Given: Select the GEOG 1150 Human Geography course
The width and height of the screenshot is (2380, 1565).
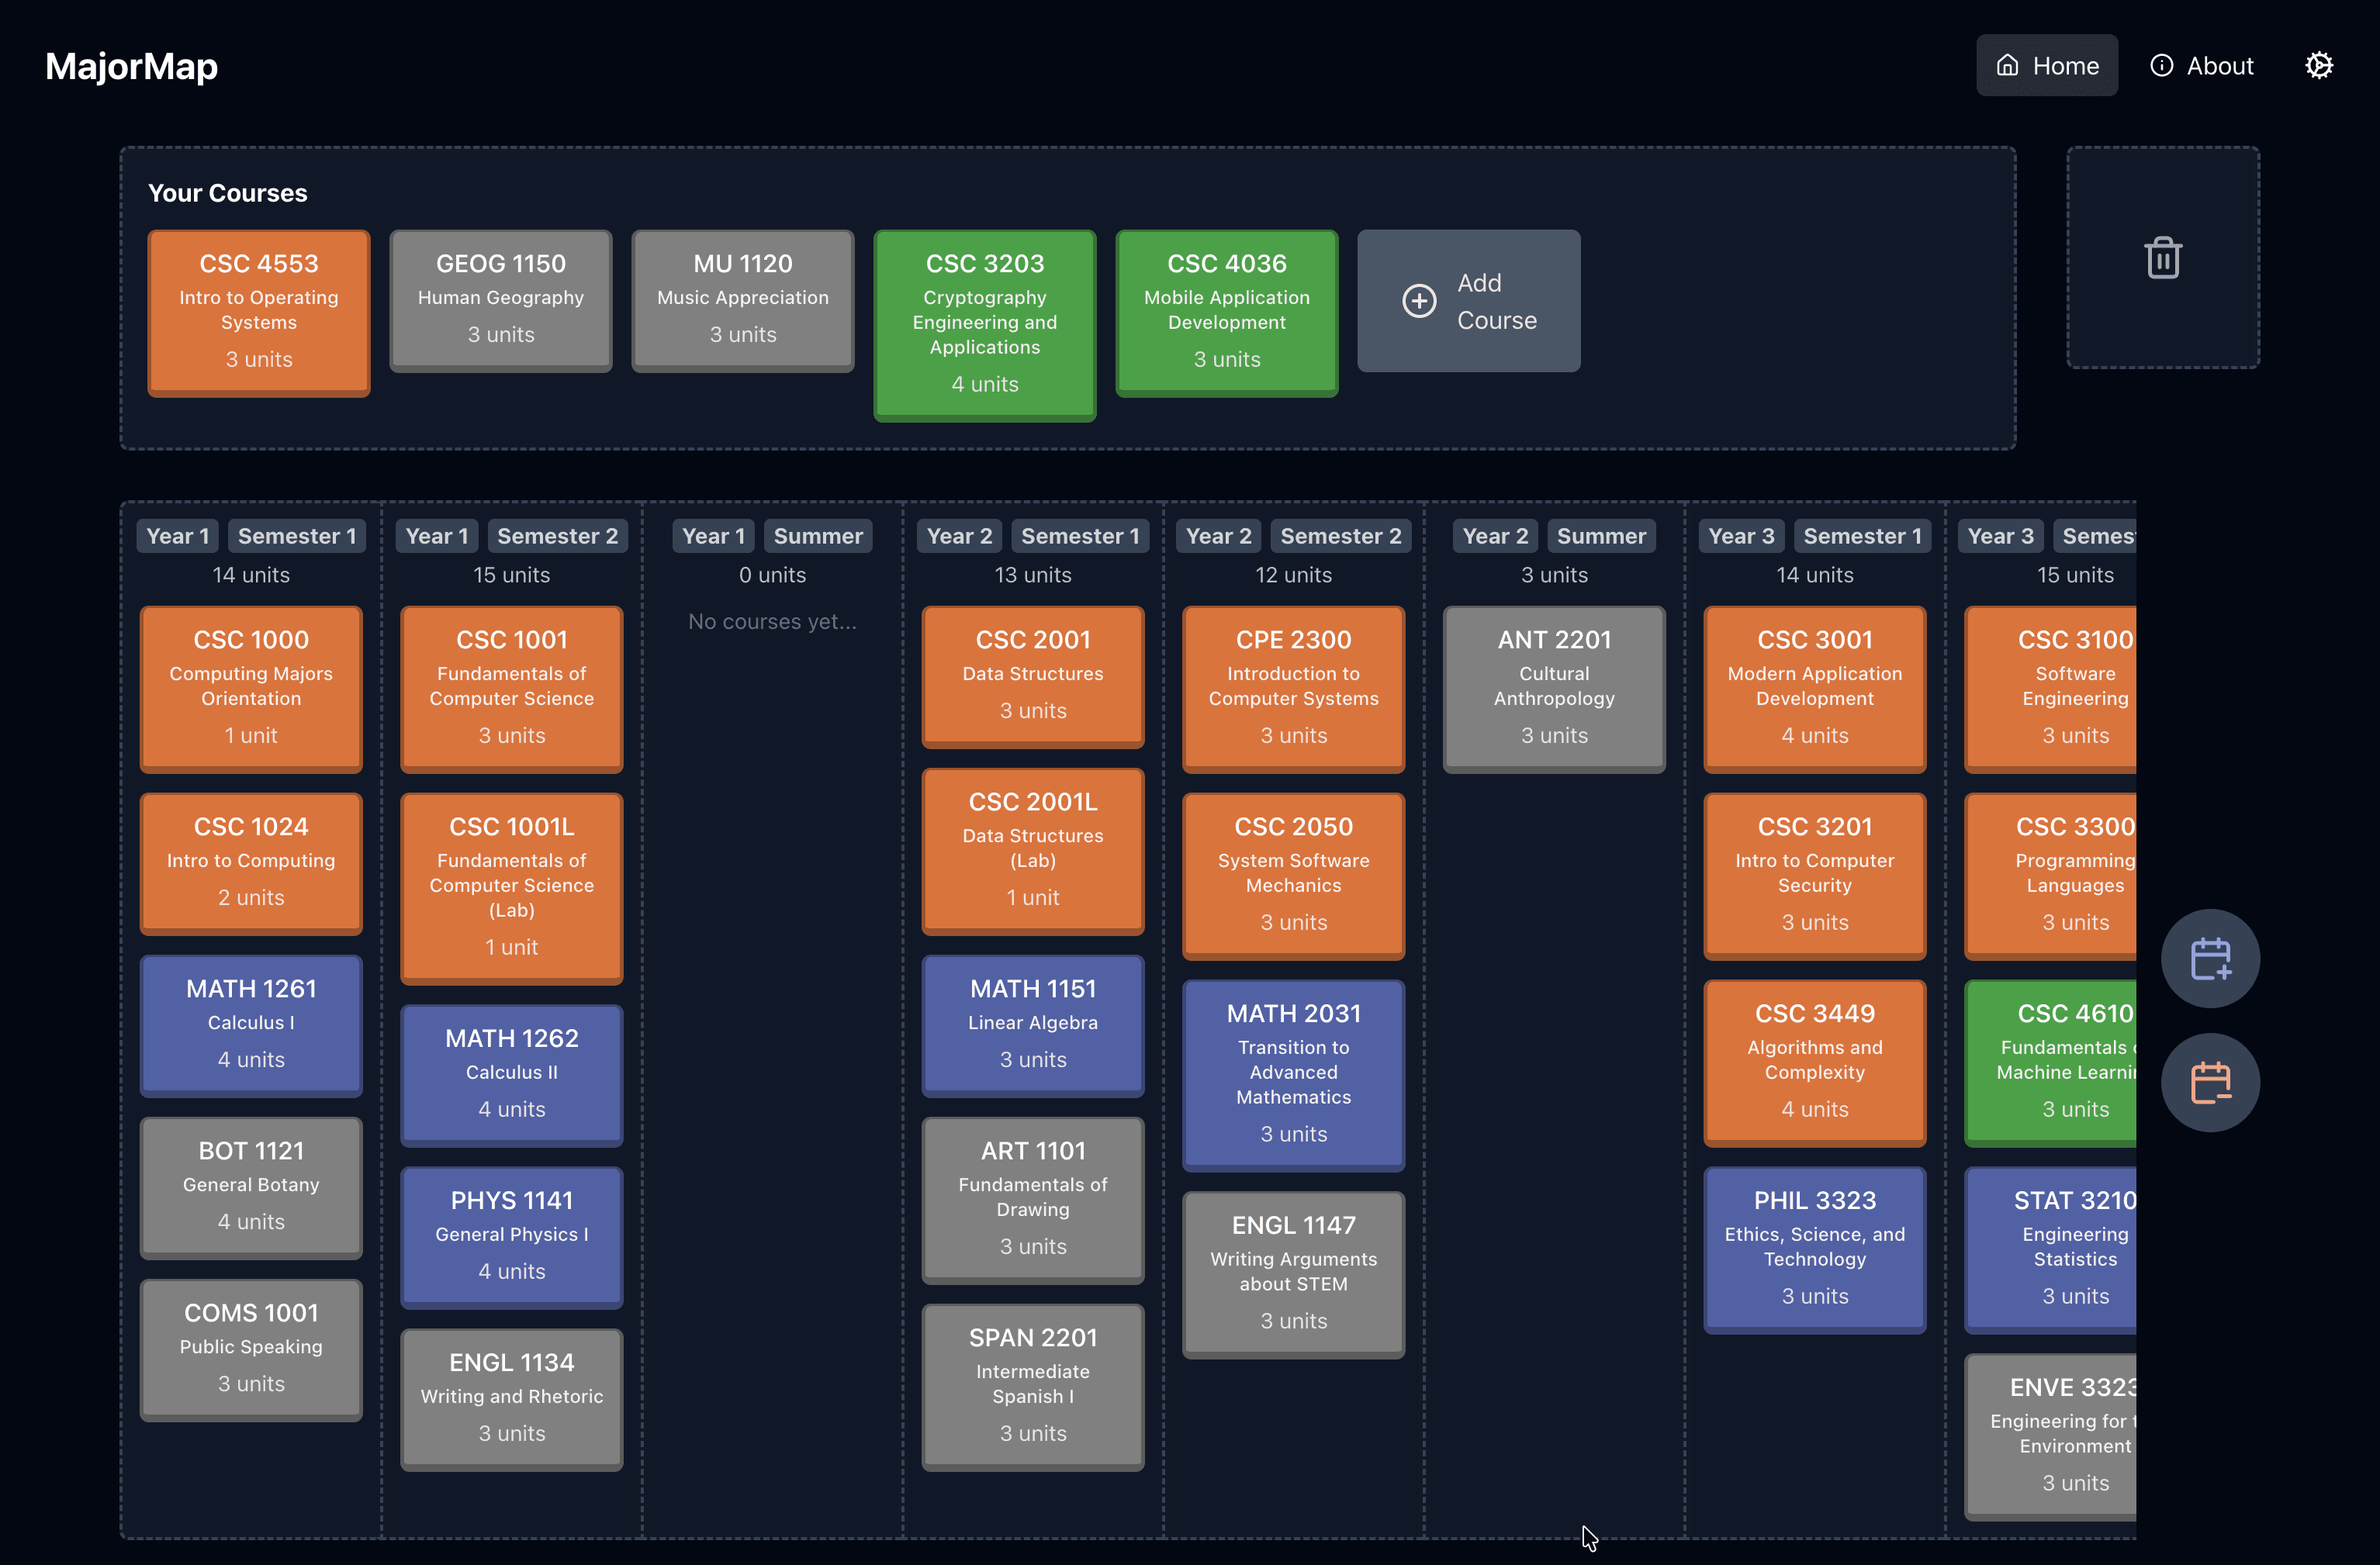Looking at the screenshot, I should click(x=500, y=299).
